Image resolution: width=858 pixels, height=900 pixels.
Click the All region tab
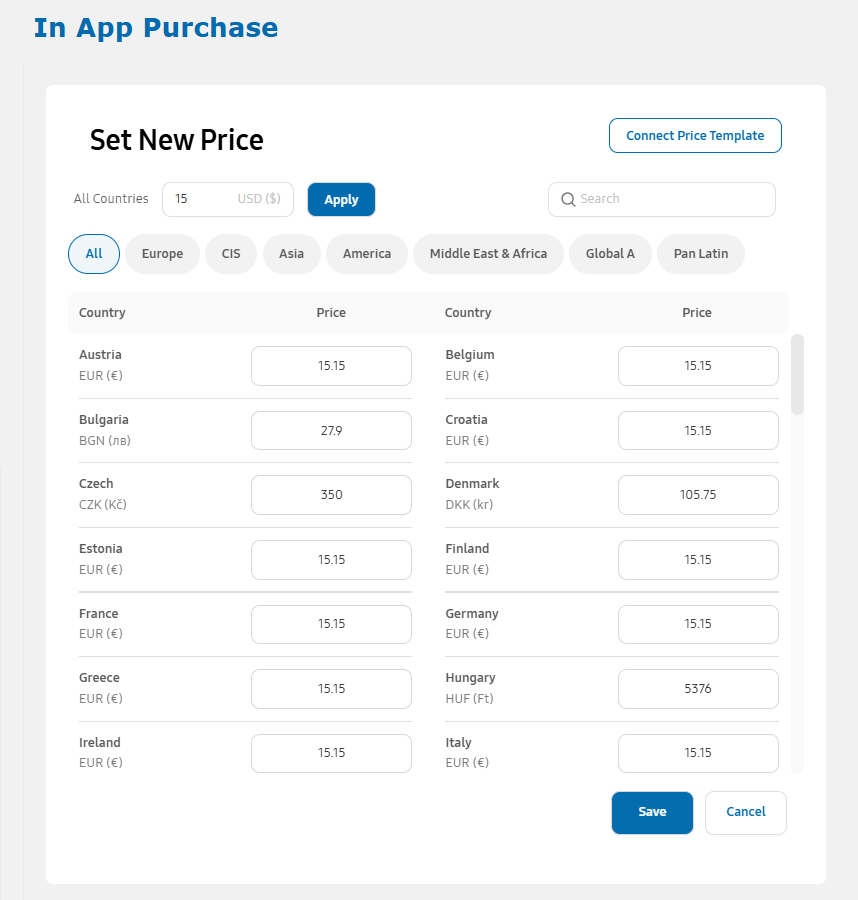(x=94, y=254)
